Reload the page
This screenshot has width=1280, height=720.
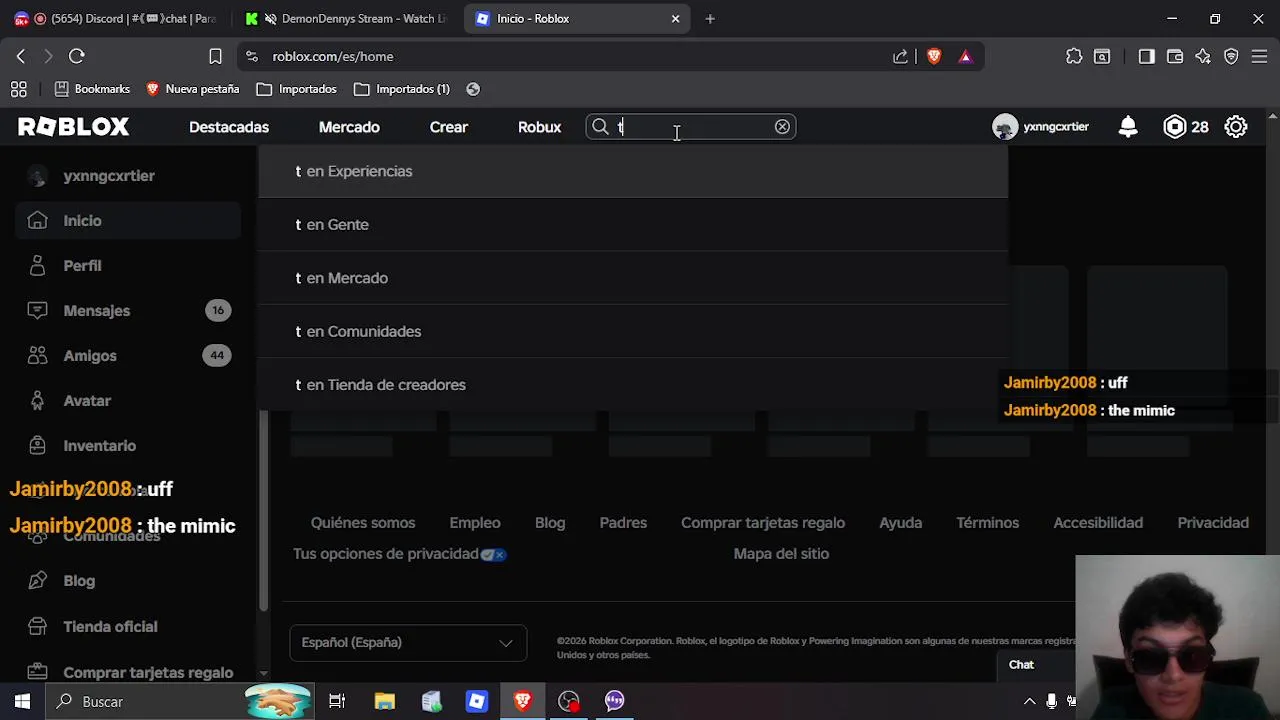pyautogui.click(x=77, y=56)
